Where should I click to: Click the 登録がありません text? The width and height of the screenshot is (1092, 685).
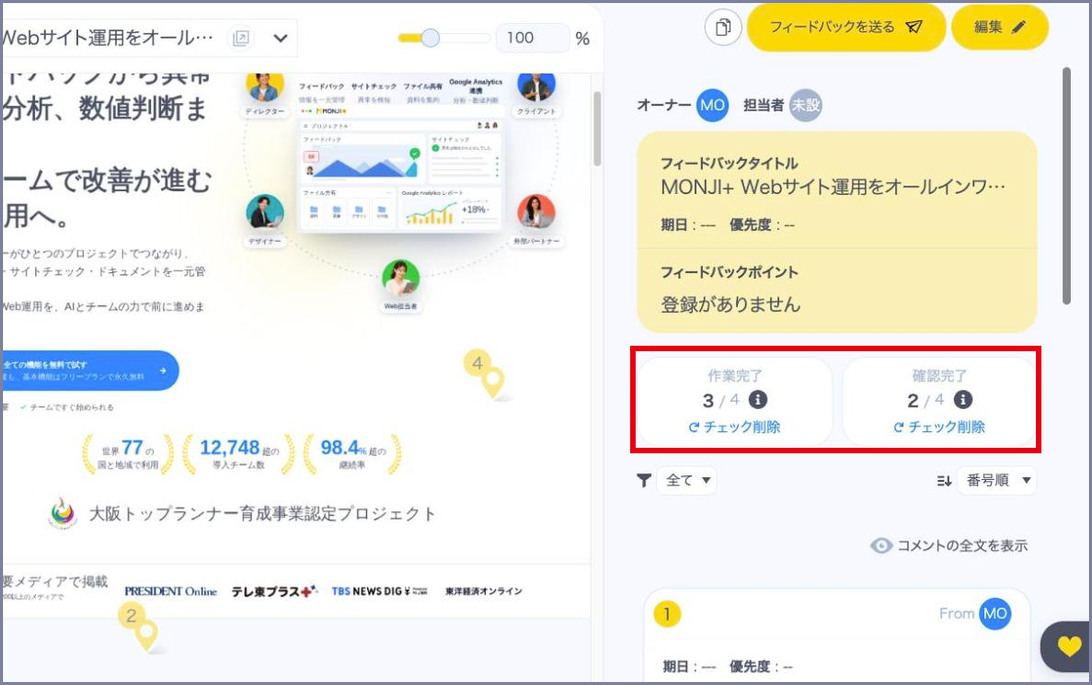point(731,304)
